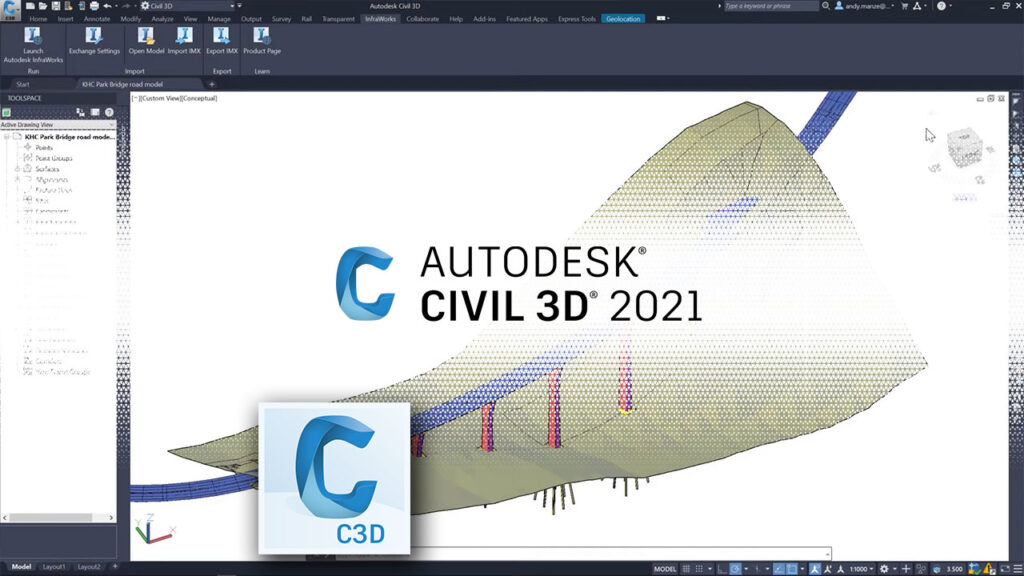
Task: Switch to the Survey ribbon tab
Action: [x=281, y=19]
